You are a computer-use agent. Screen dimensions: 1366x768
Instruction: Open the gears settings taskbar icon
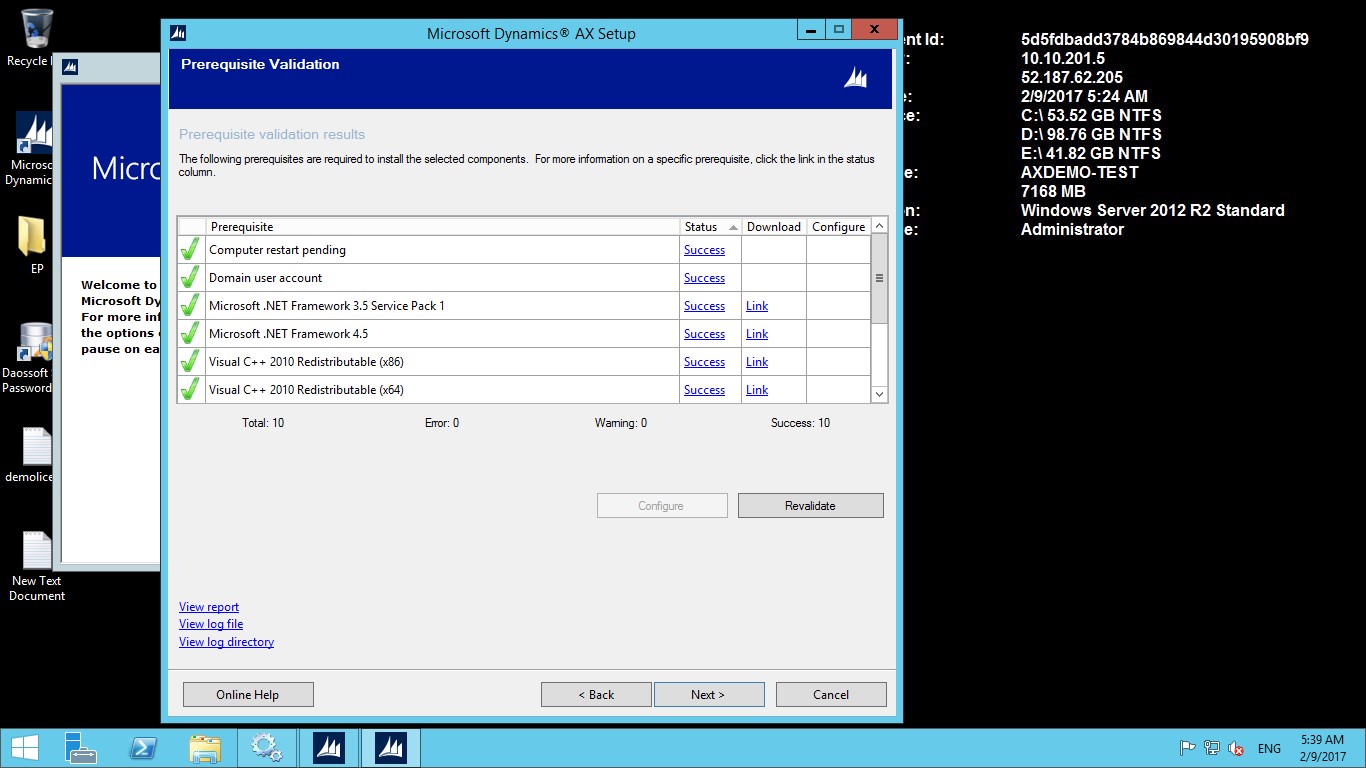click(266, 748)
